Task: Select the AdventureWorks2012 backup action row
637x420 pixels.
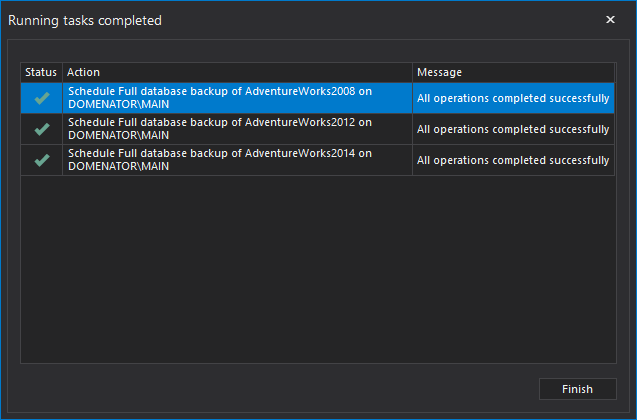Action: tap(219, 129)
